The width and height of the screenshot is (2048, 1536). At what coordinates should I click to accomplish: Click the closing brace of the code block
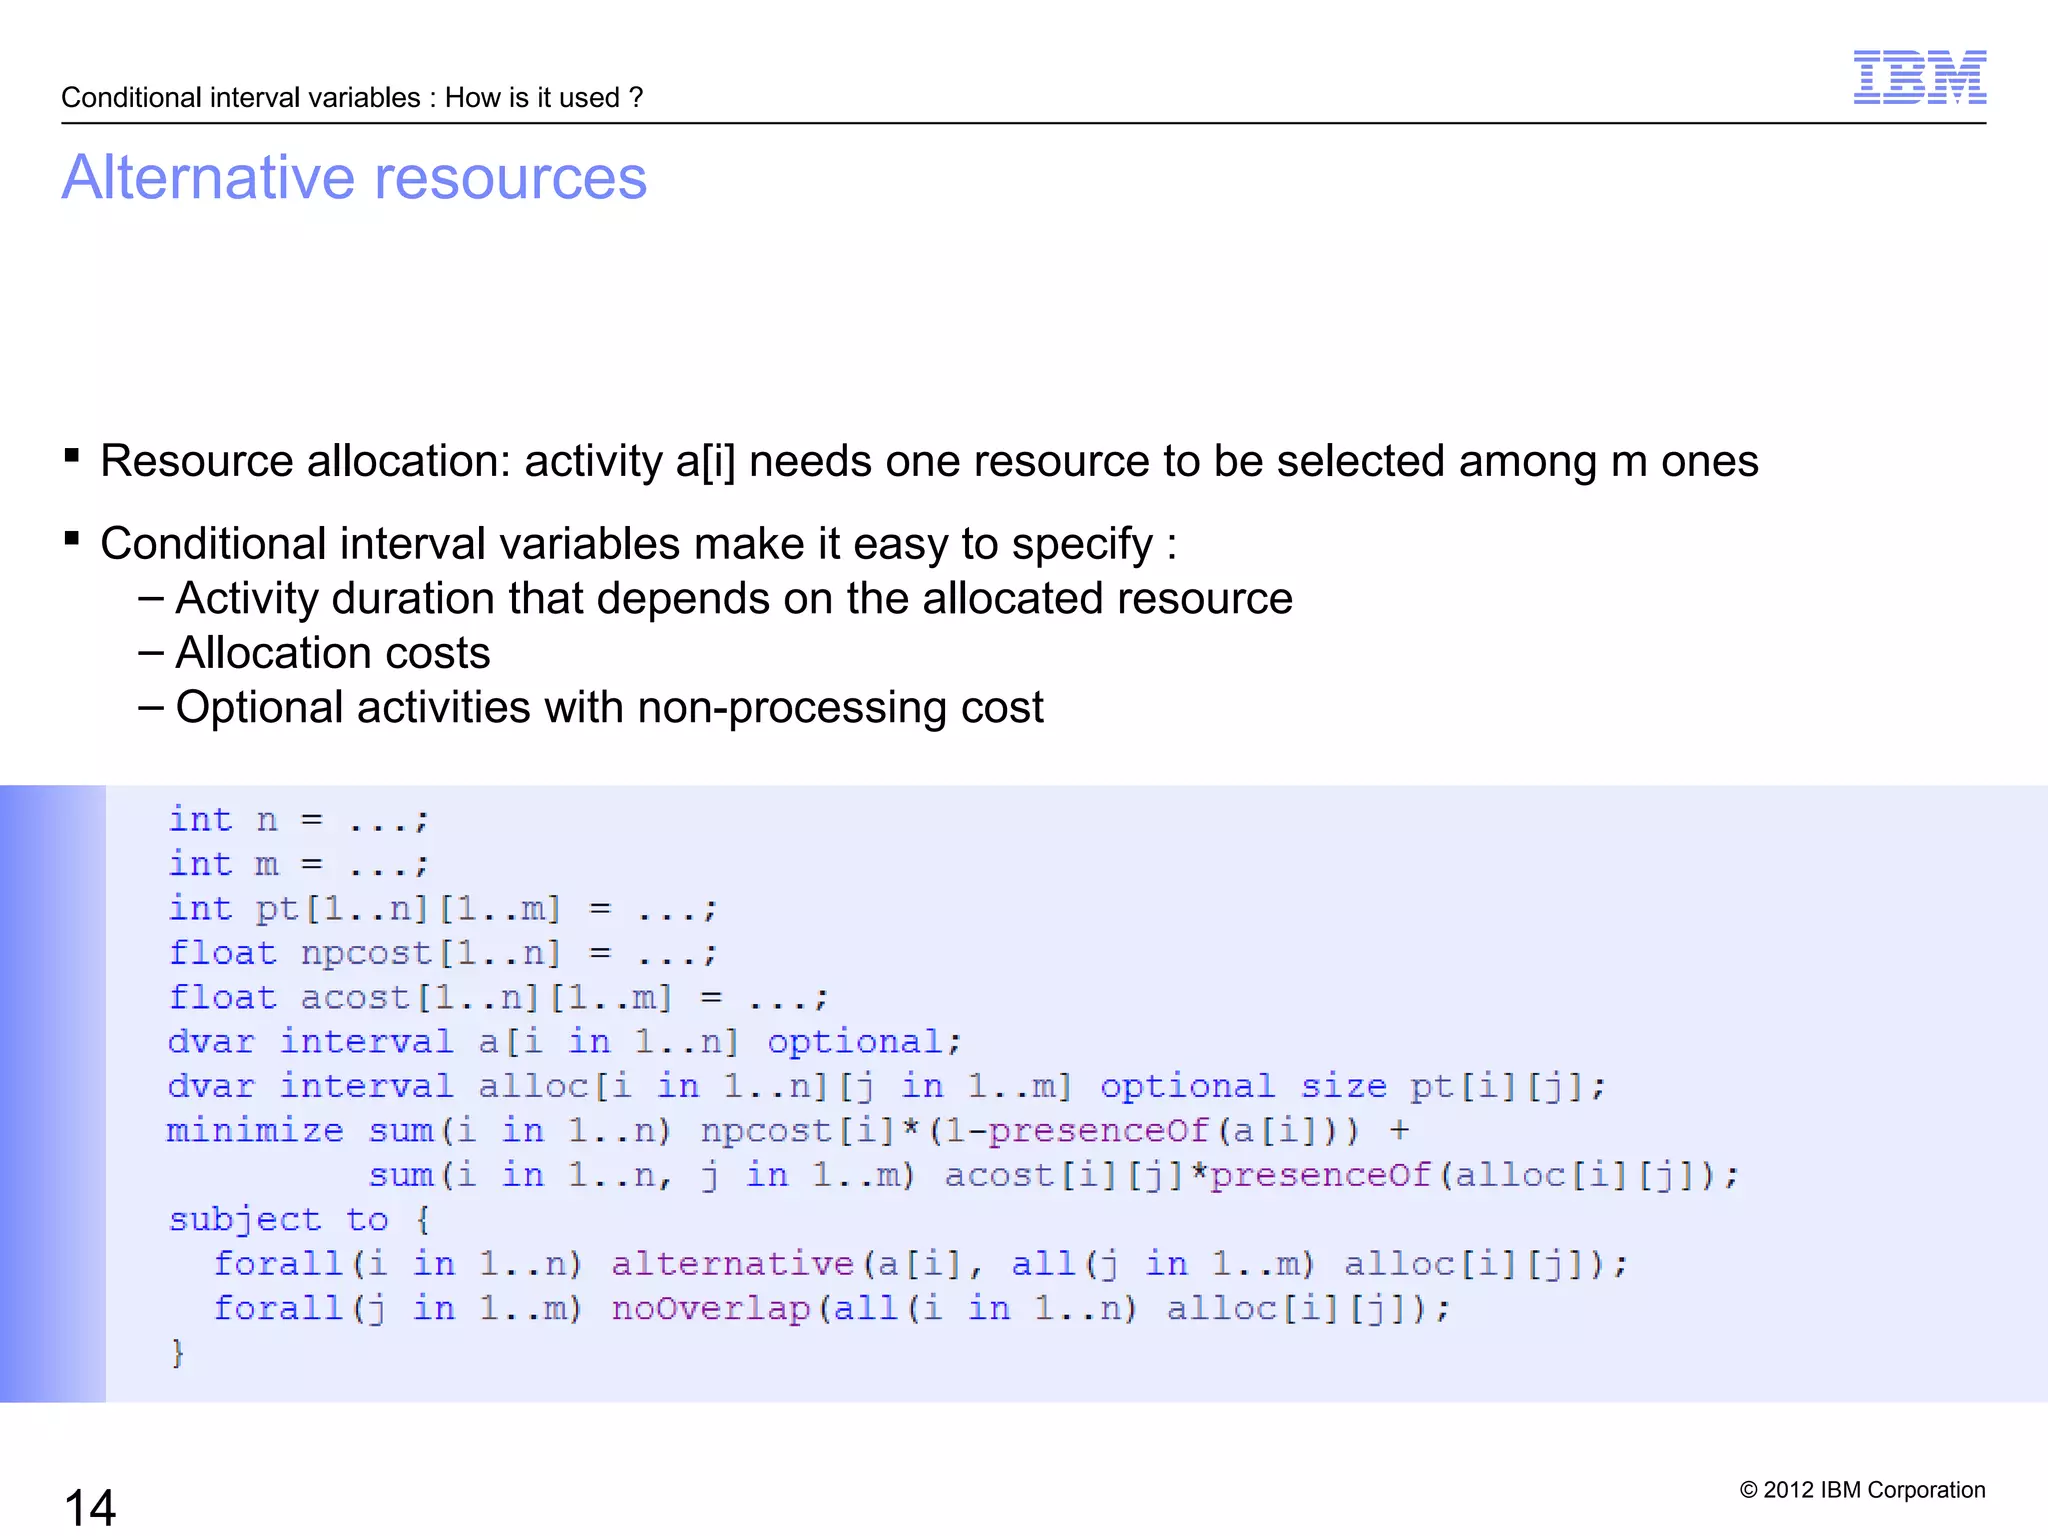[x=177, y=1352]
